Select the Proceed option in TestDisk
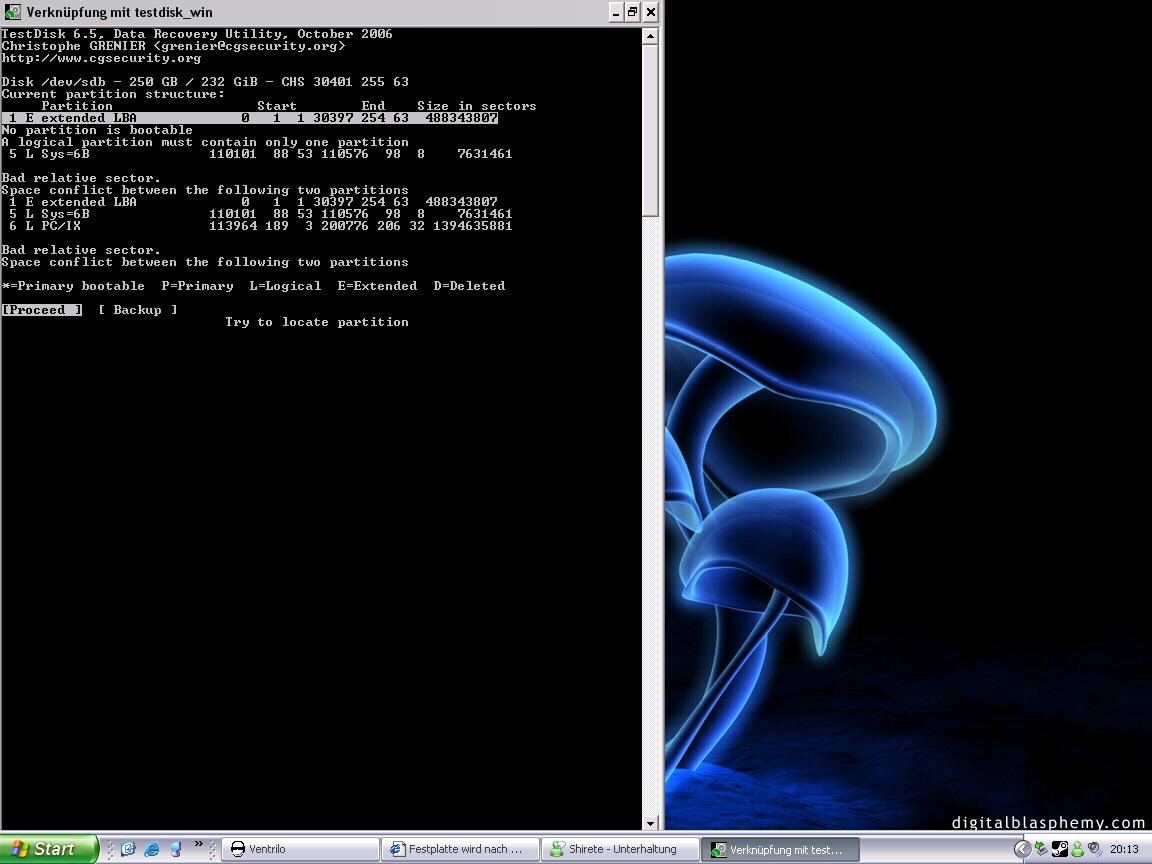1152x864 pixels. pyautogui.click(x=42, y=310)
